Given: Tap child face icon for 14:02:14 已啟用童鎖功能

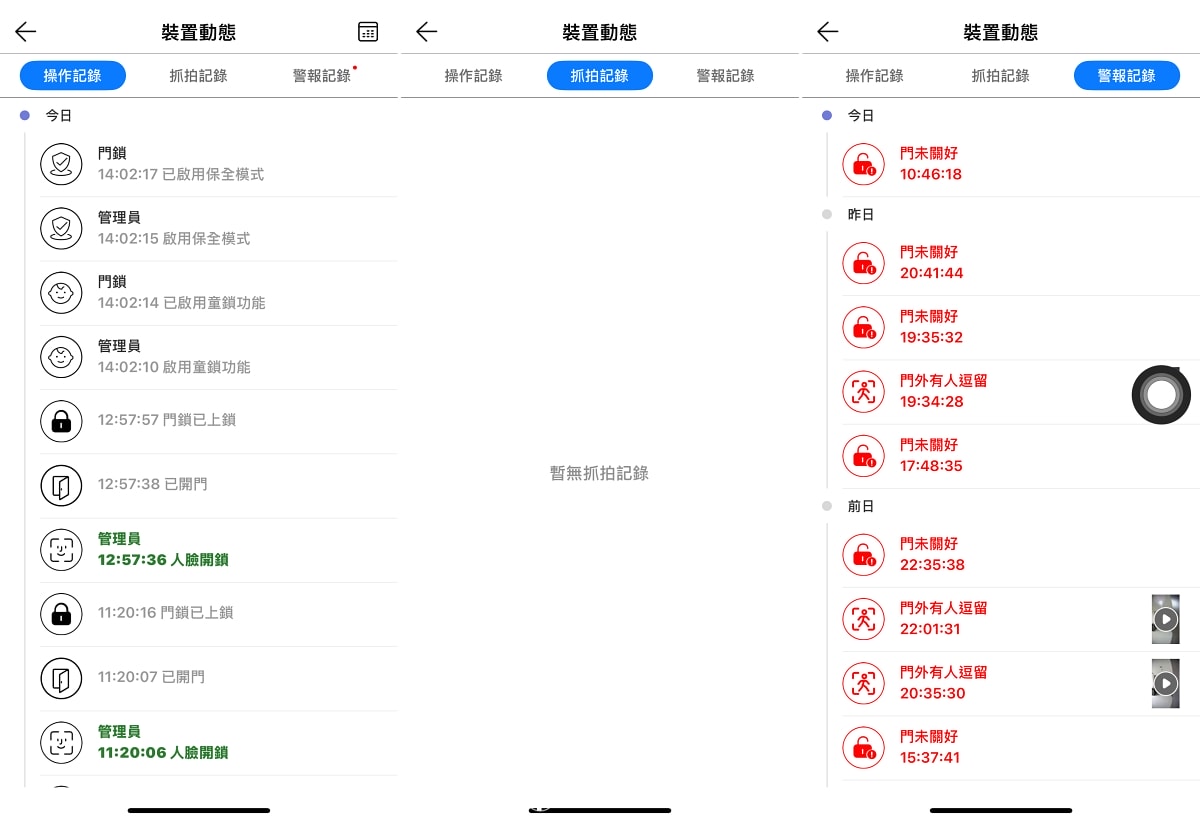Looking at the screenshot, I should (61, 292).
